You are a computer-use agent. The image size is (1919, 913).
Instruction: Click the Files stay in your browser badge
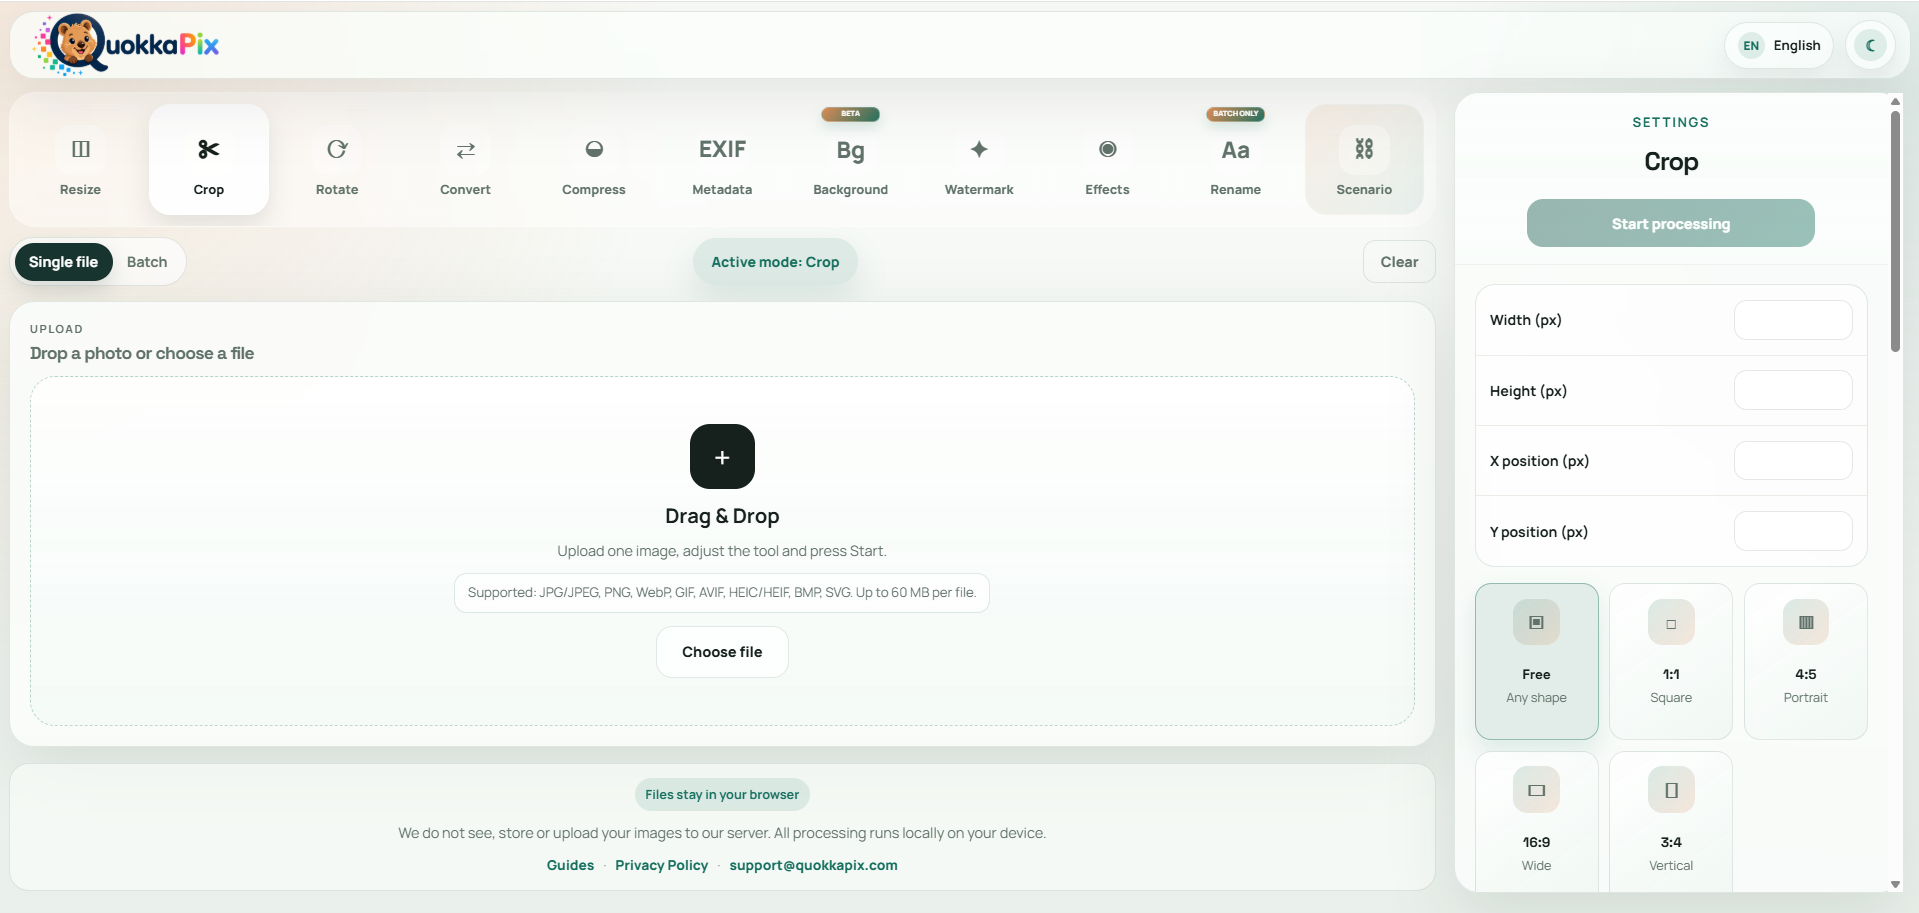[x=722, y=795]
